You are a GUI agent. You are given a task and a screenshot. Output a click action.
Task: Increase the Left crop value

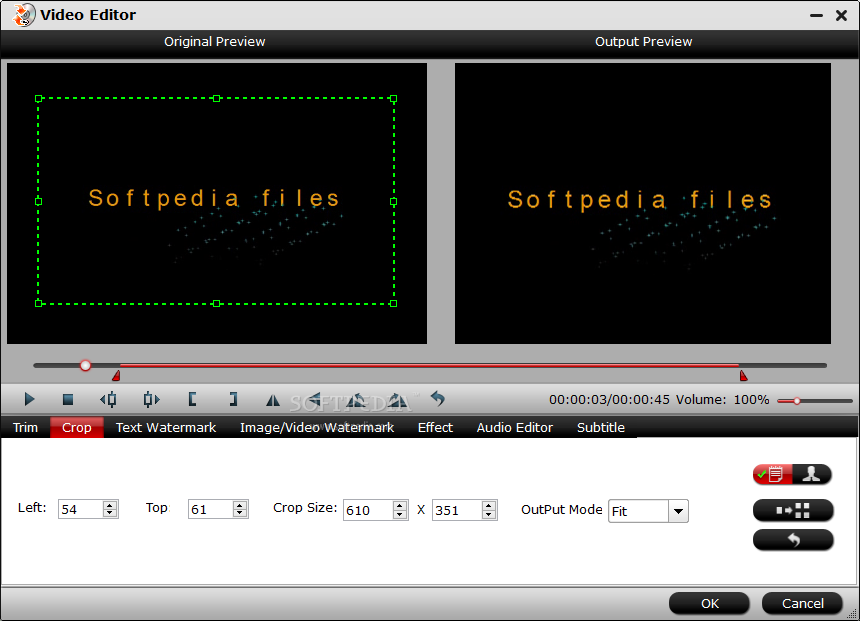tap(110, 505)
